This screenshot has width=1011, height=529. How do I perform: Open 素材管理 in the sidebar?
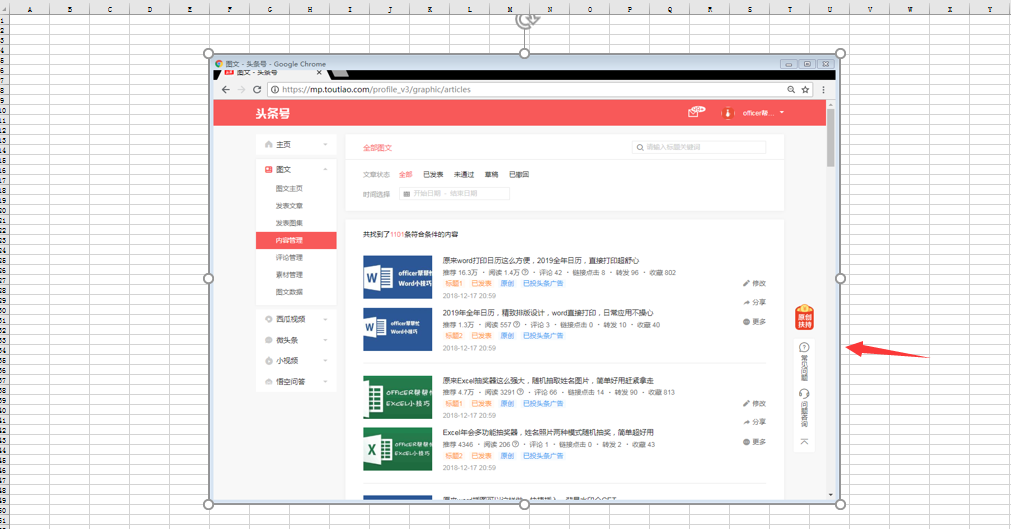point(289,275)
